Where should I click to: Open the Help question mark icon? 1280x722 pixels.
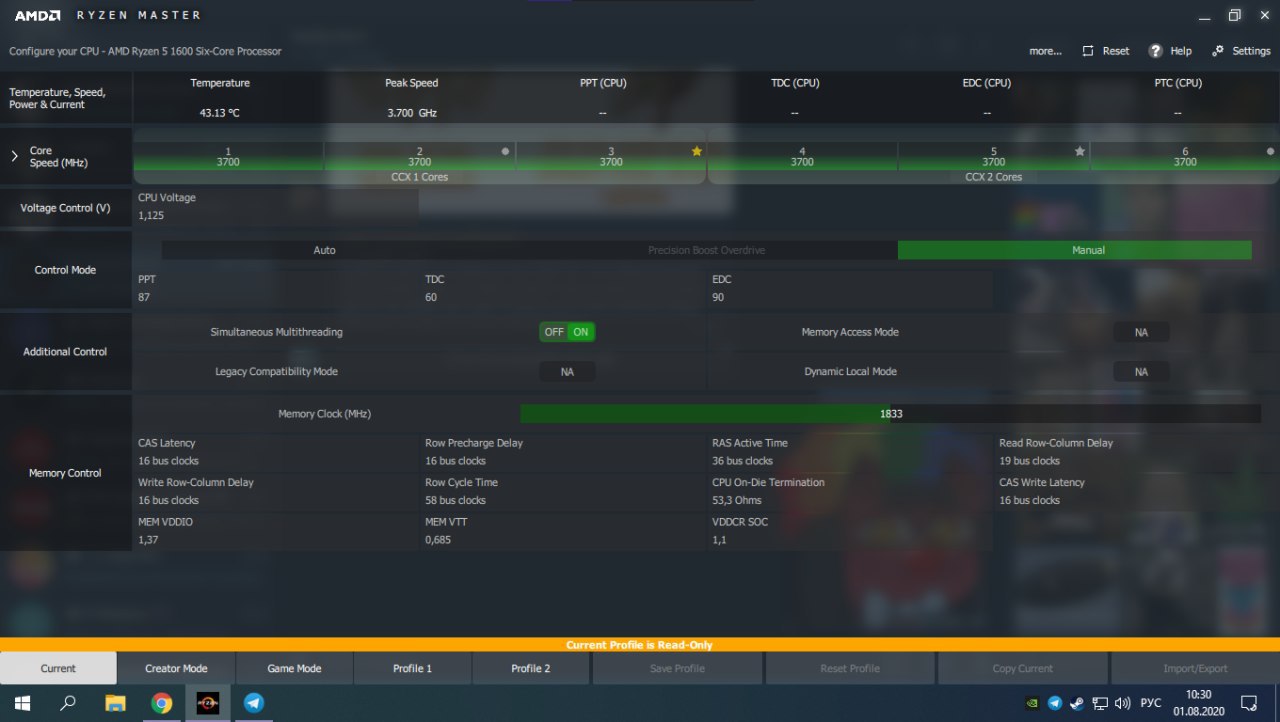pyautogui.click(x=1156, y=51)
